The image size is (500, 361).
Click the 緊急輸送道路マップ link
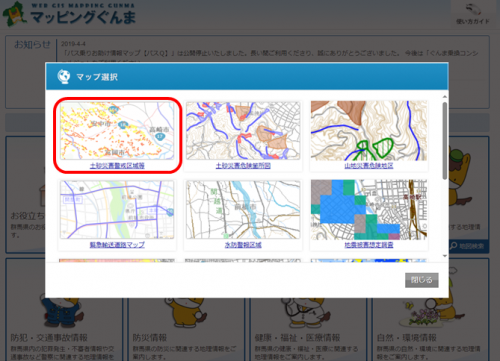click(x=117, y=245)
